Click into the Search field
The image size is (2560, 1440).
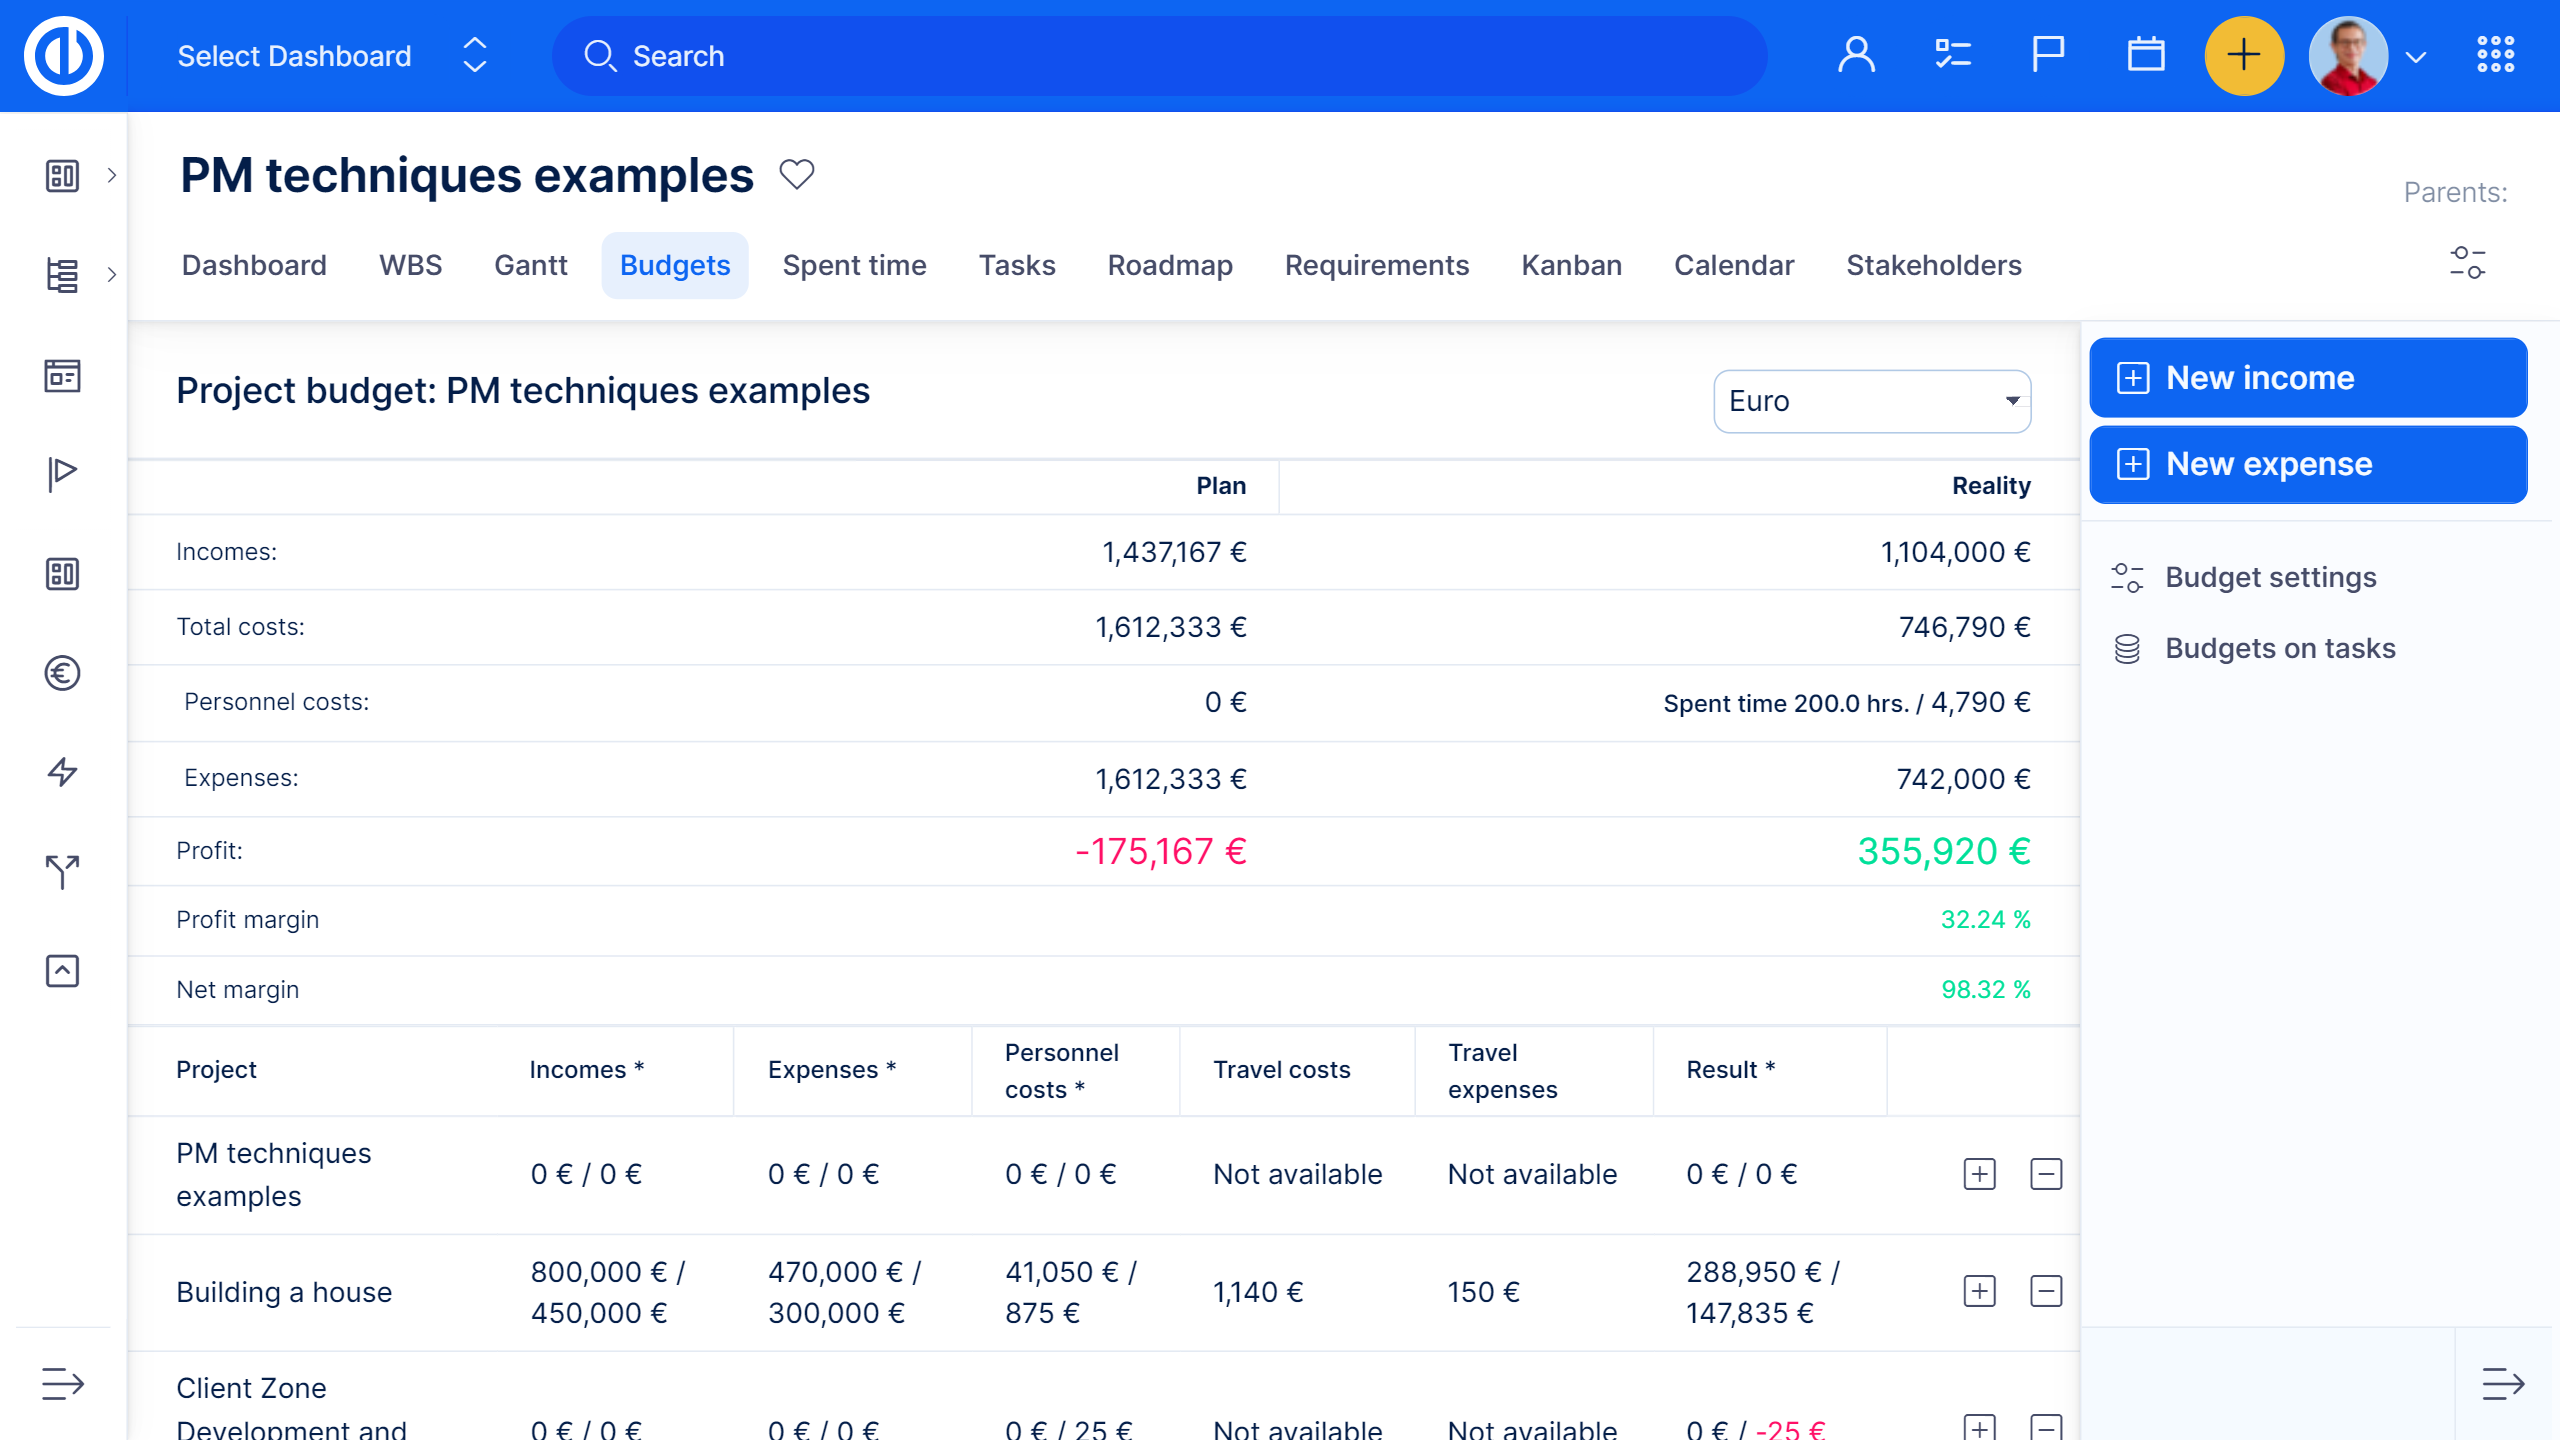tap(1160, 56)
